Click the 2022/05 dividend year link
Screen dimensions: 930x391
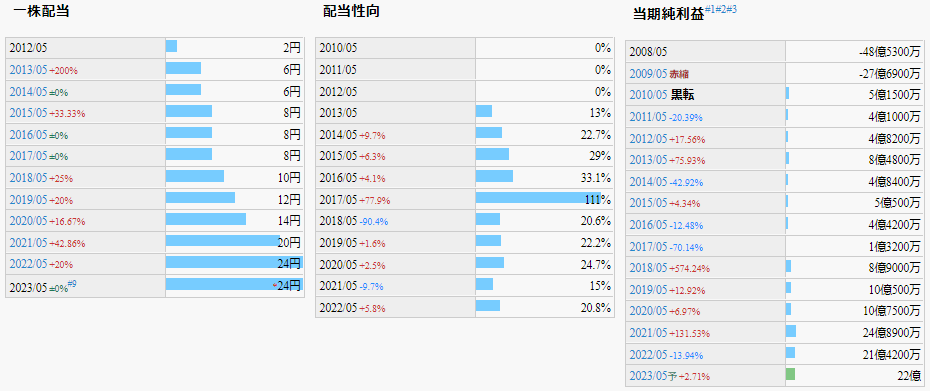tap(28, 264)
